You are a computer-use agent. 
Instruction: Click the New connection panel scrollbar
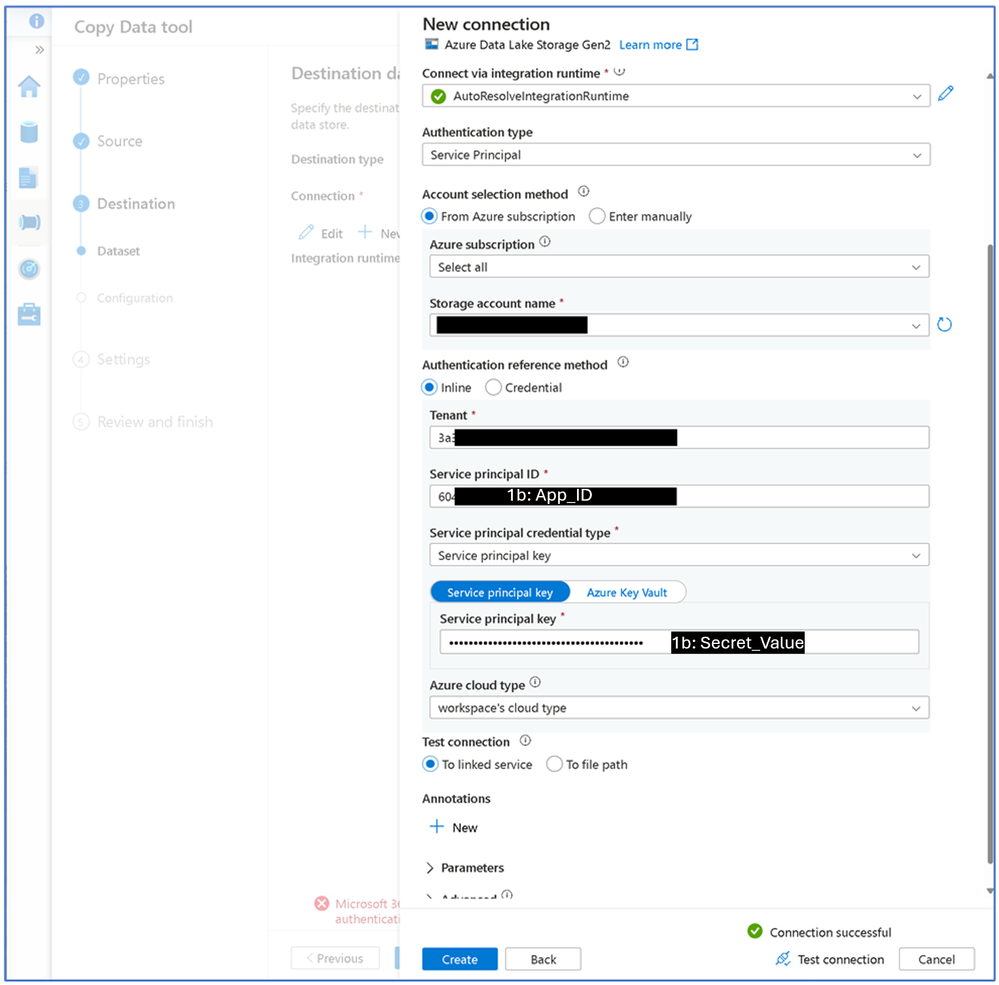tap(989, 553)
